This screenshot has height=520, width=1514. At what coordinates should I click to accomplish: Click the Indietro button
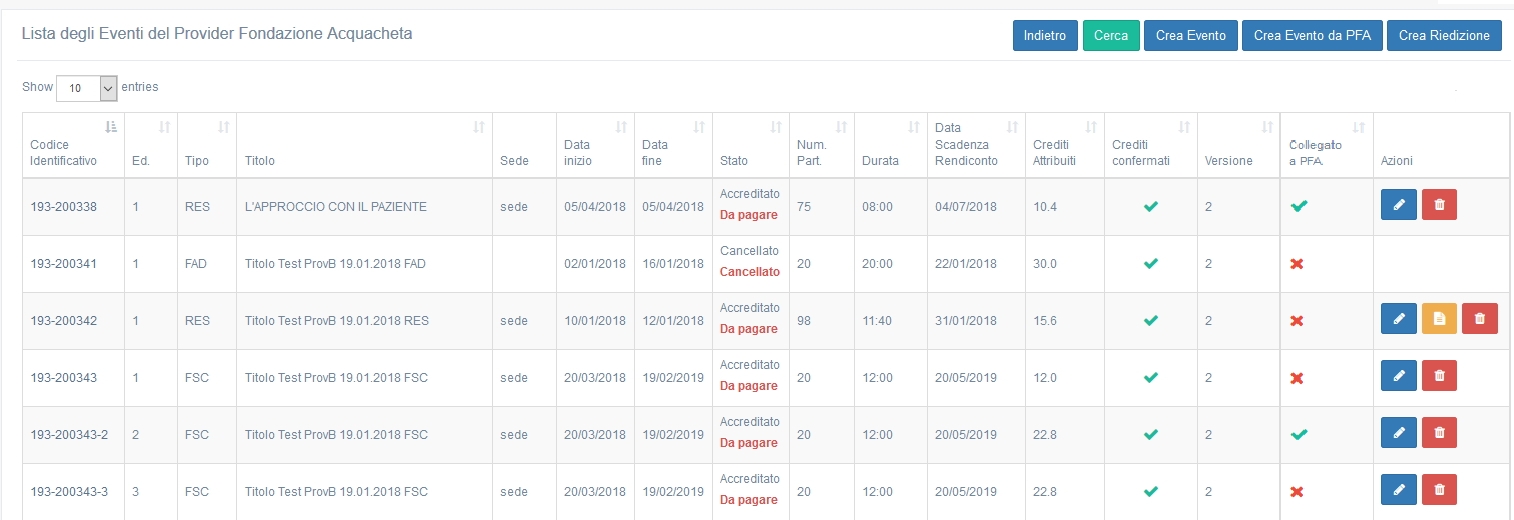pos(1045,35)
